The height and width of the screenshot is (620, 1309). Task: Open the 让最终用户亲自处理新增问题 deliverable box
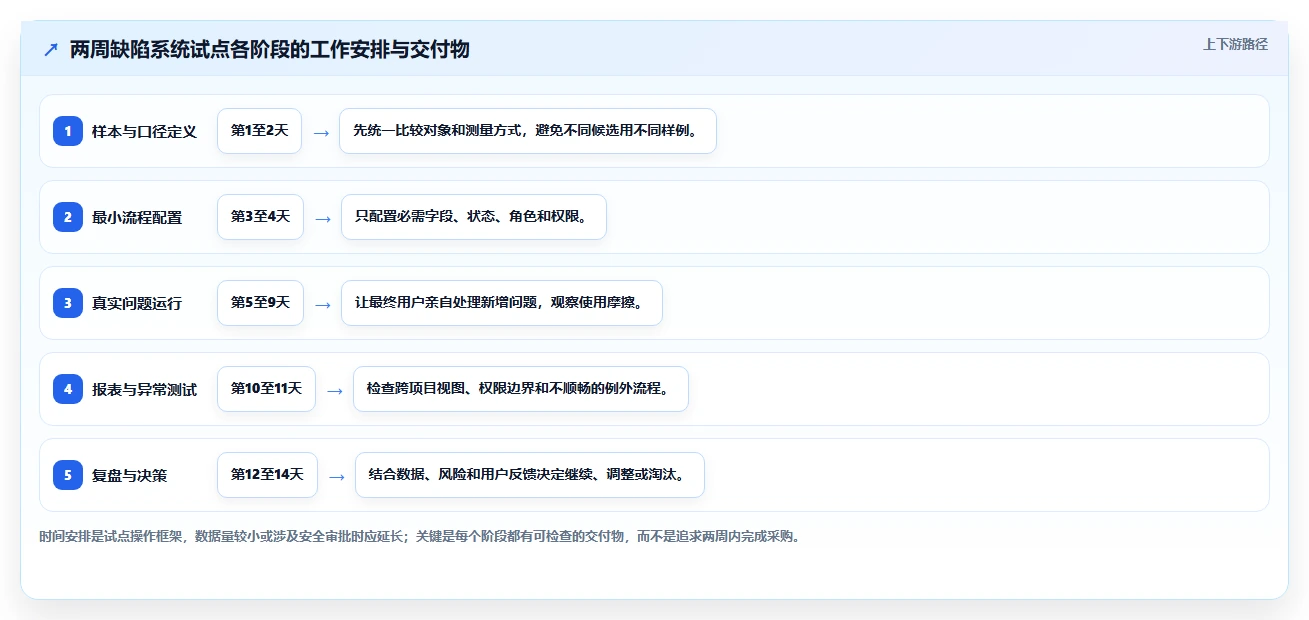[502, 303]
